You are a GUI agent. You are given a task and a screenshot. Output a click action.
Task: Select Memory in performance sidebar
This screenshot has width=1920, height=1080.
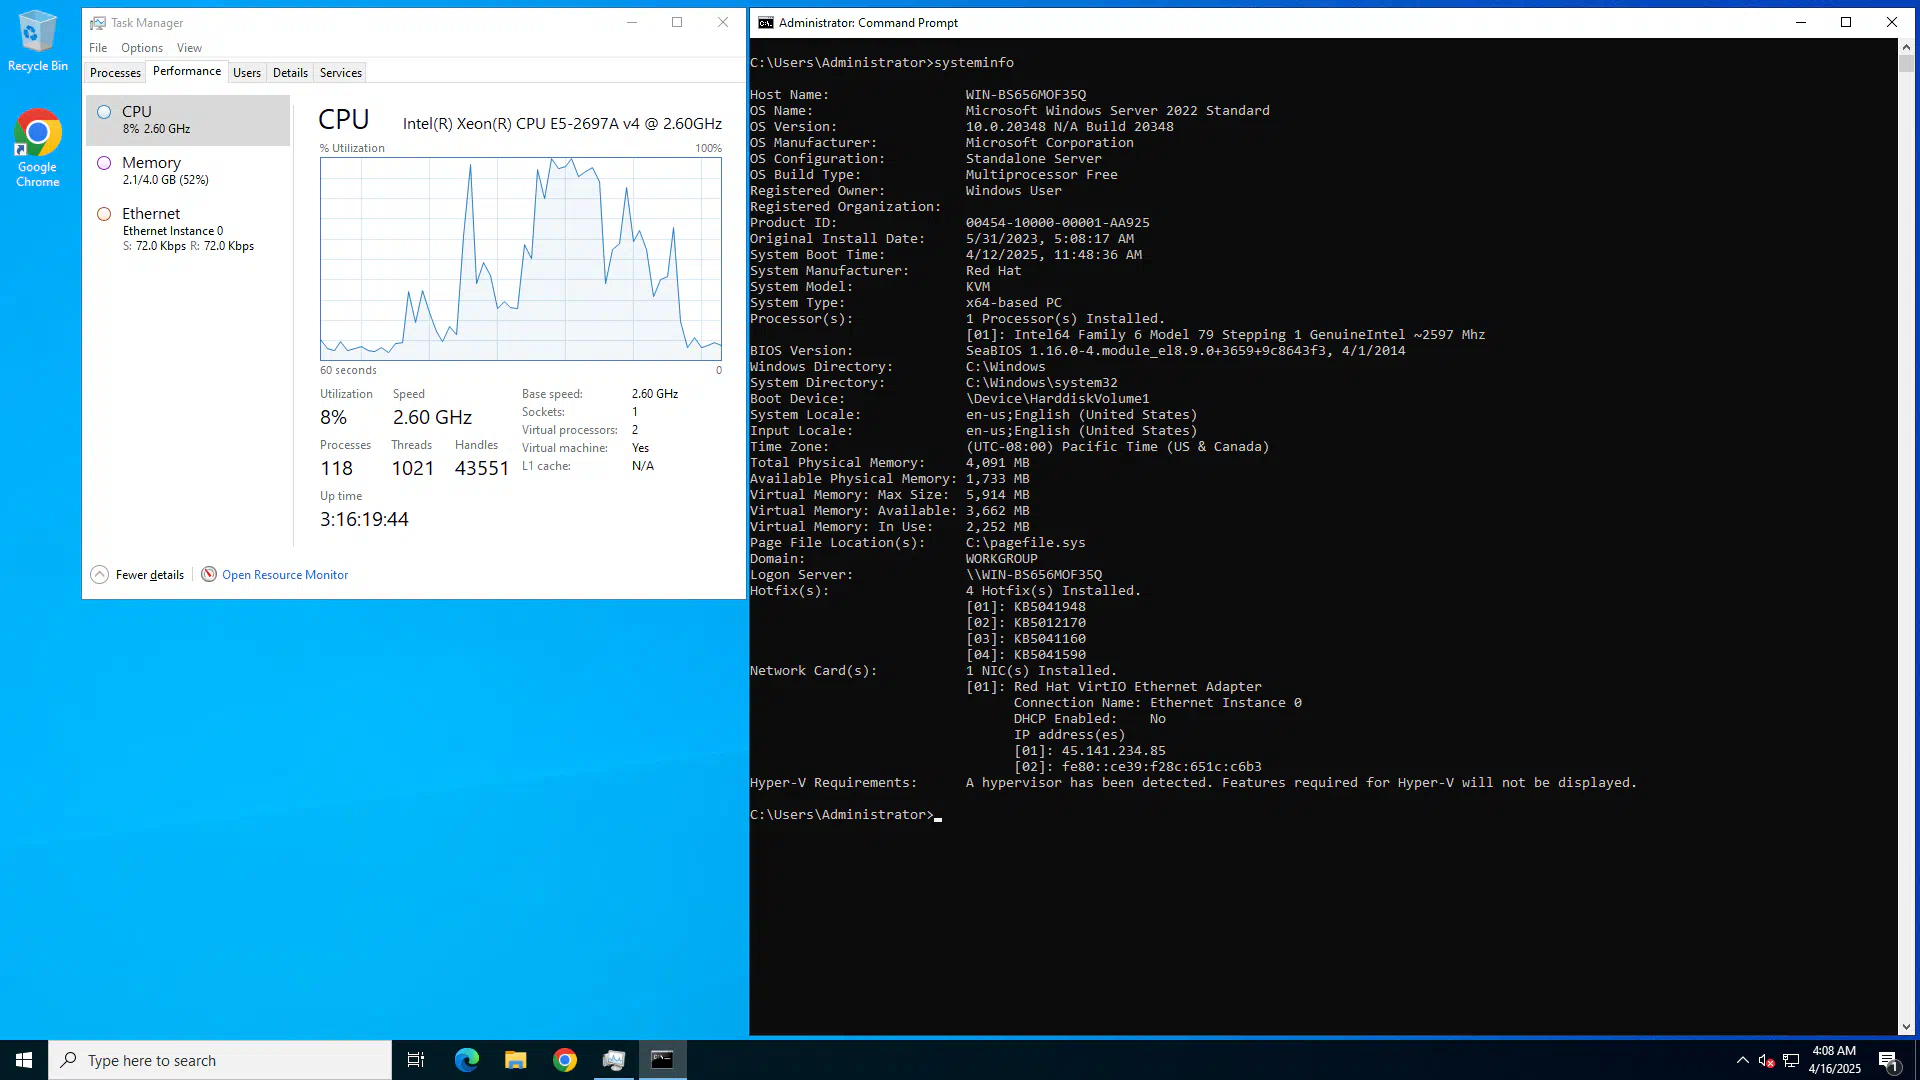[188, 171]
